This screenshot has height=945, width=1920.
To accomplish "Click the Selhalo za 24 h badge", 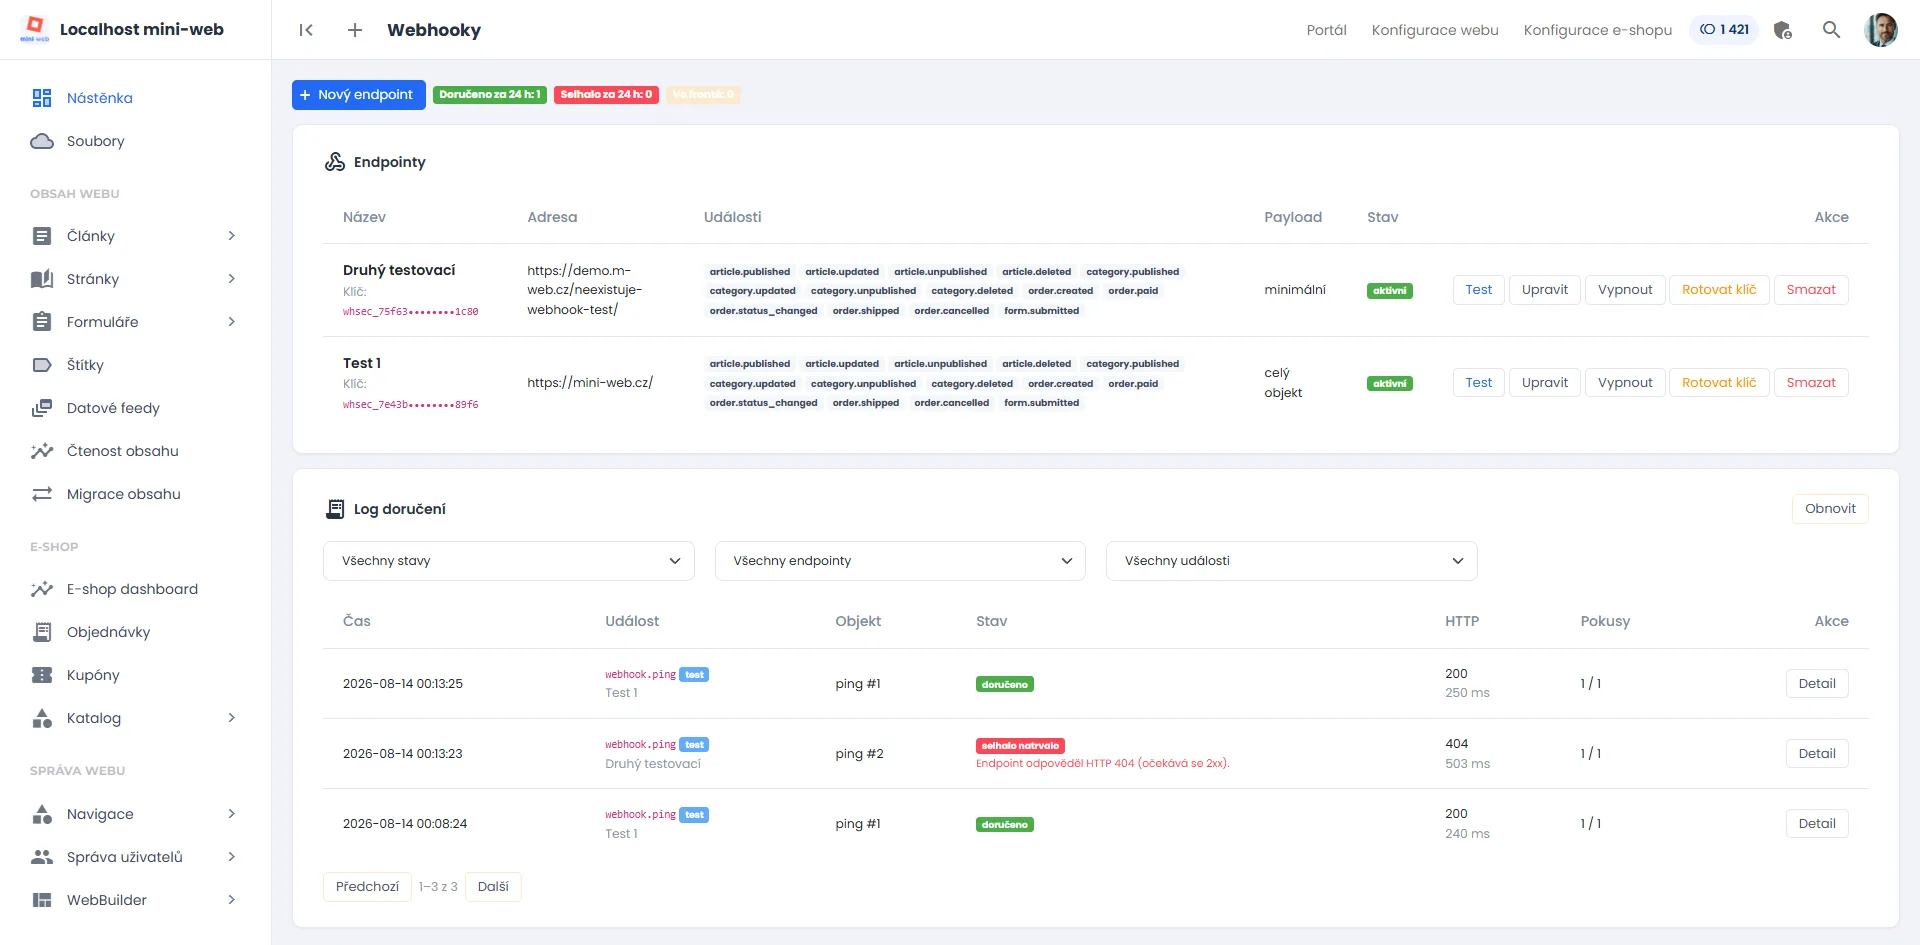I will (x=606, y=95).
